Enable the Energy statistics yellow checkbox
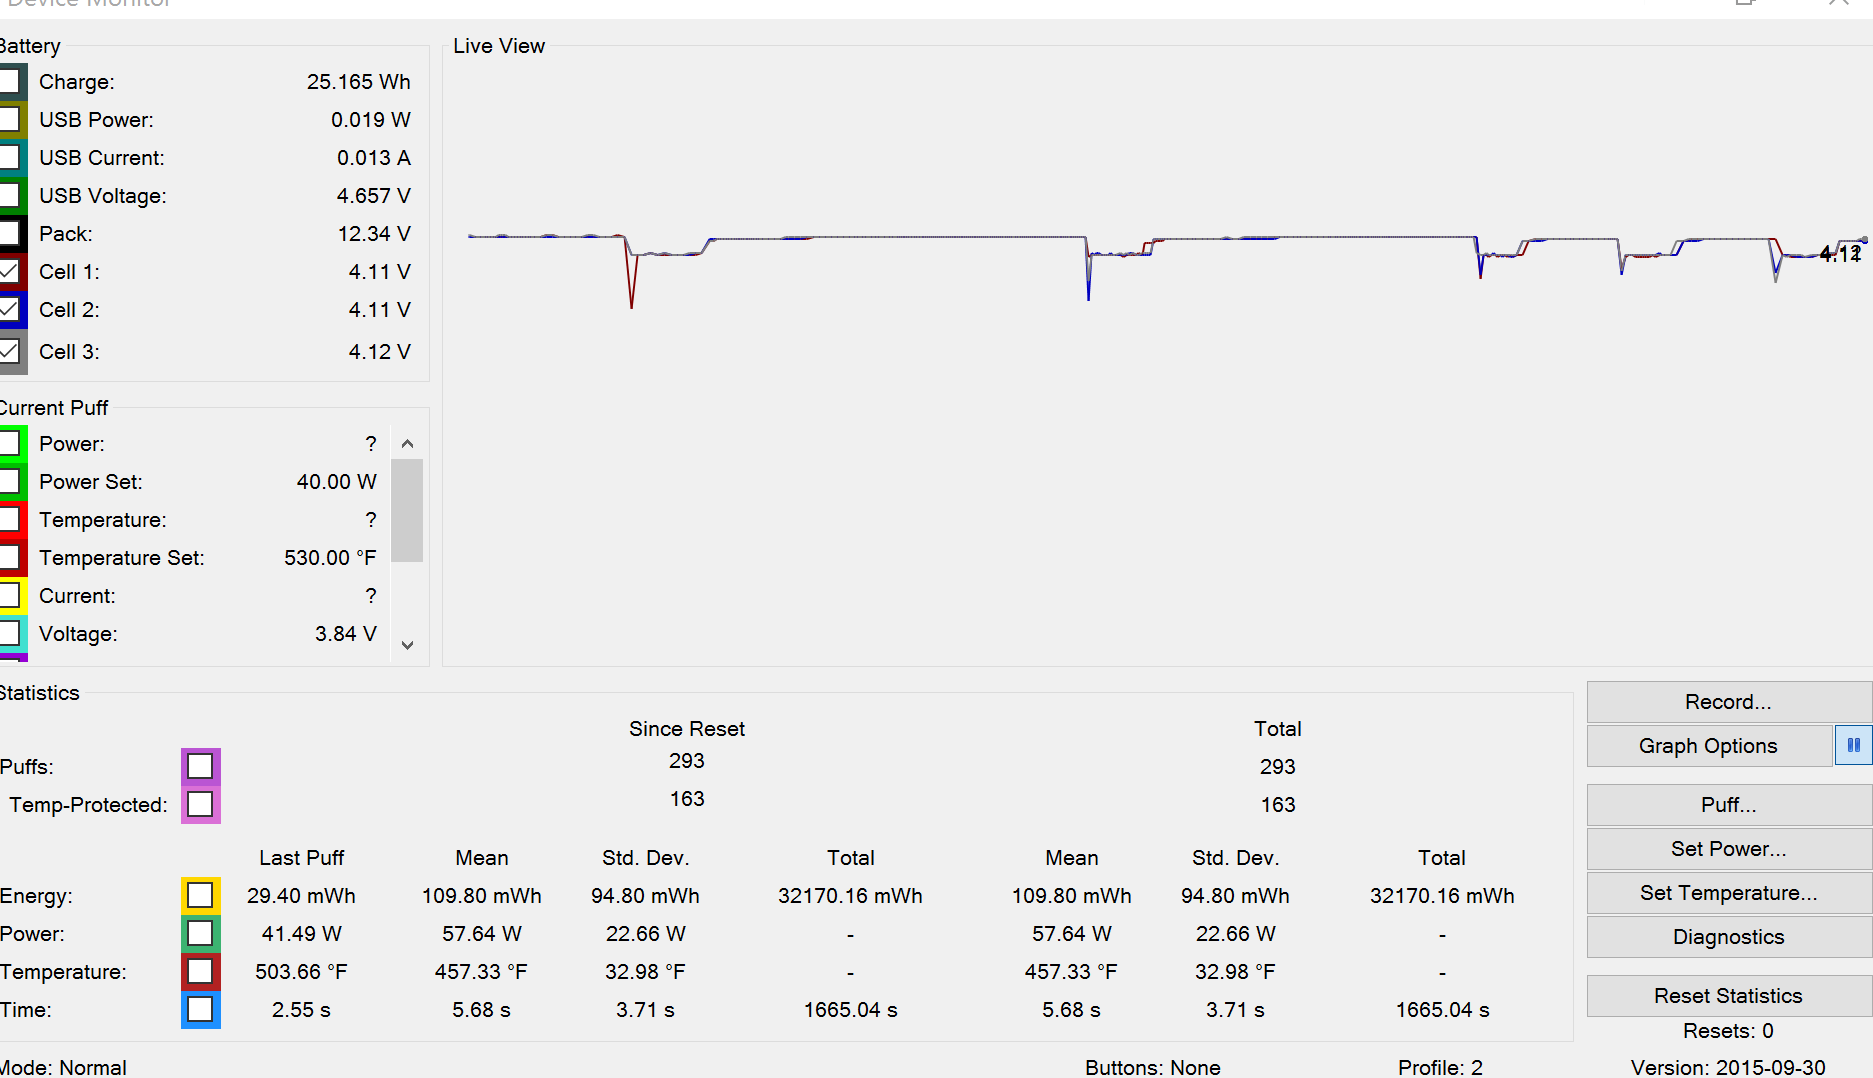Image resolution: width=1873 pixels, height=1078 pixels. pyautogui.click(x=200, y=895)
